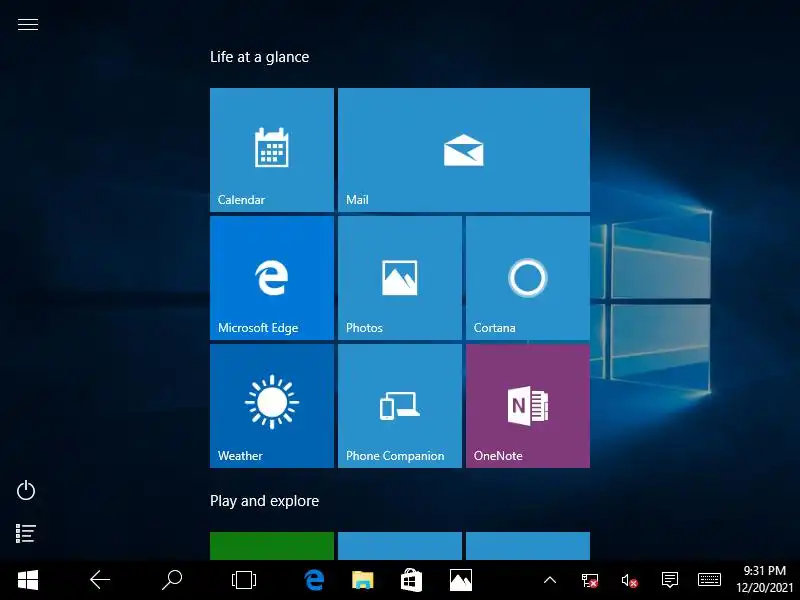800x600 pixels.
Task: Open the touch keyboard icon
Action: pos(709,580)
